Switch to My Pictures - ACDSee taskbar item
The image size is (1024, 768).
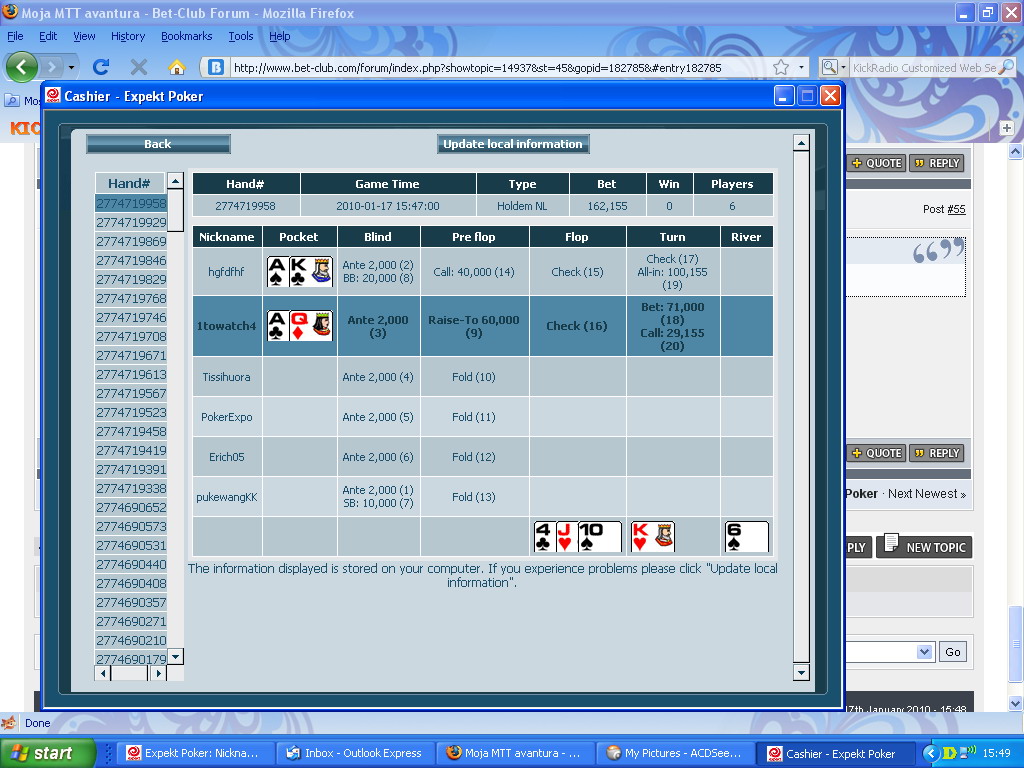pyautogui.click(x=675, y=753)
